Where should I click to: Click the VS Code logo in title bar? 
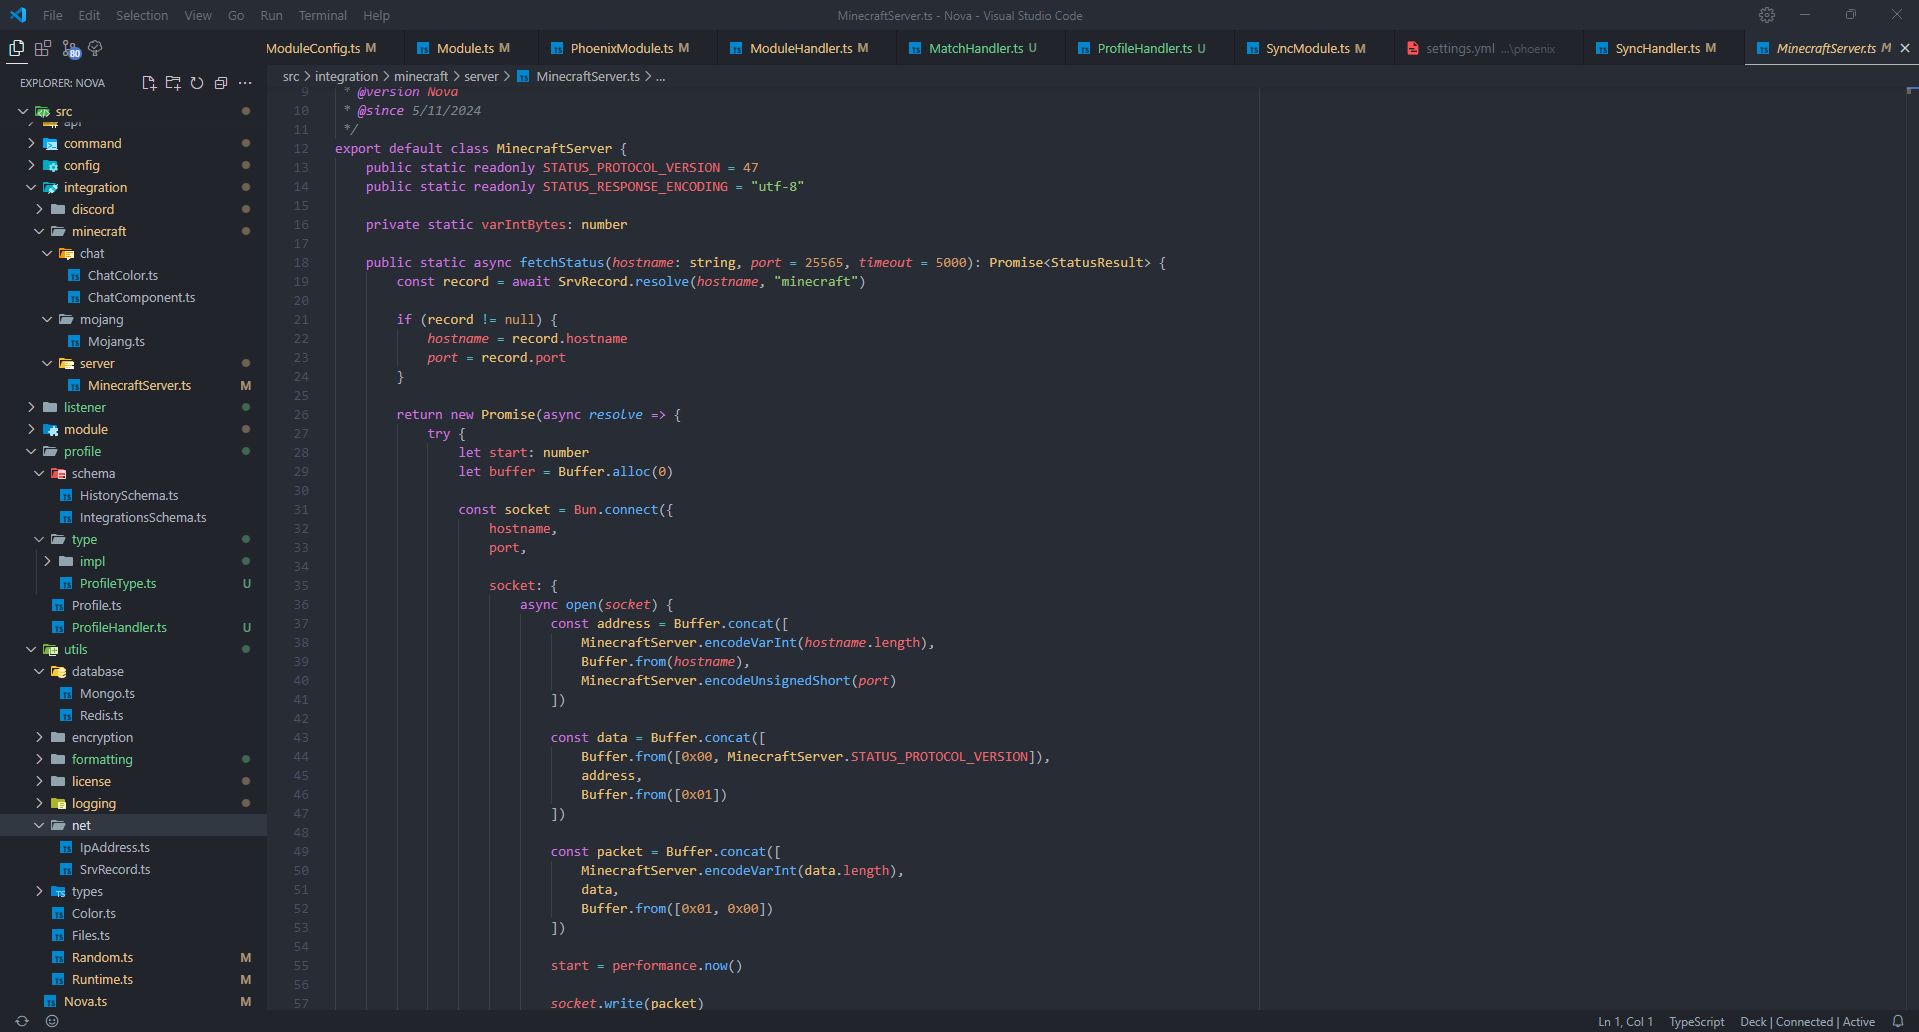(x=17, y=15)
